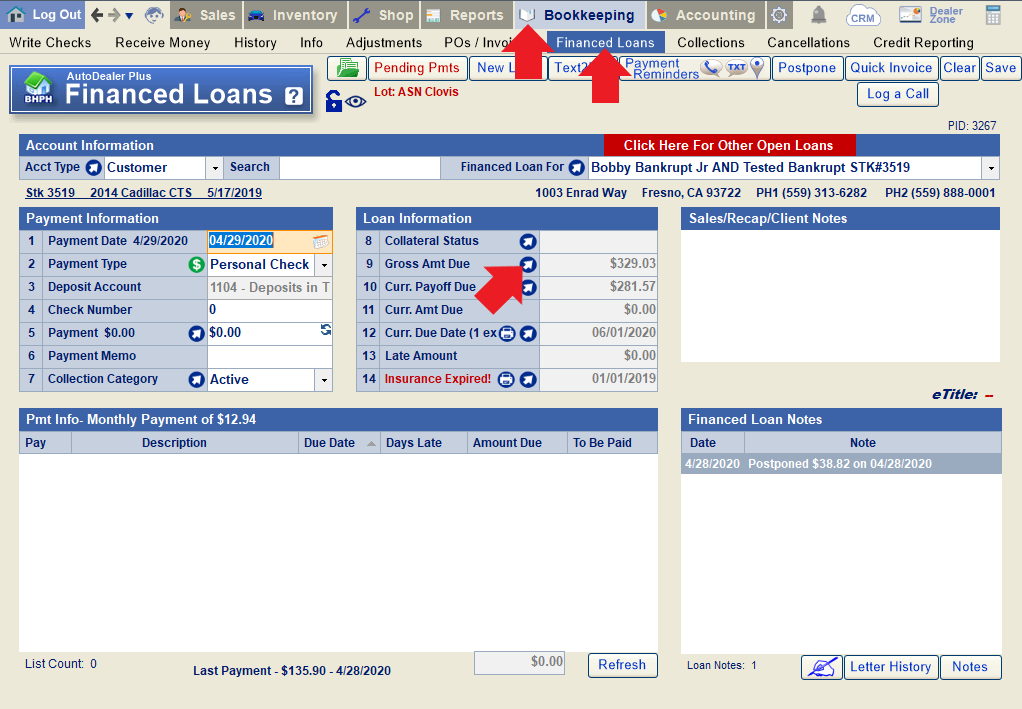Open the CRM cloud icon
The height and width of the screenshot is (709, 1022).
pyautogui.click(x=862, y=15)
